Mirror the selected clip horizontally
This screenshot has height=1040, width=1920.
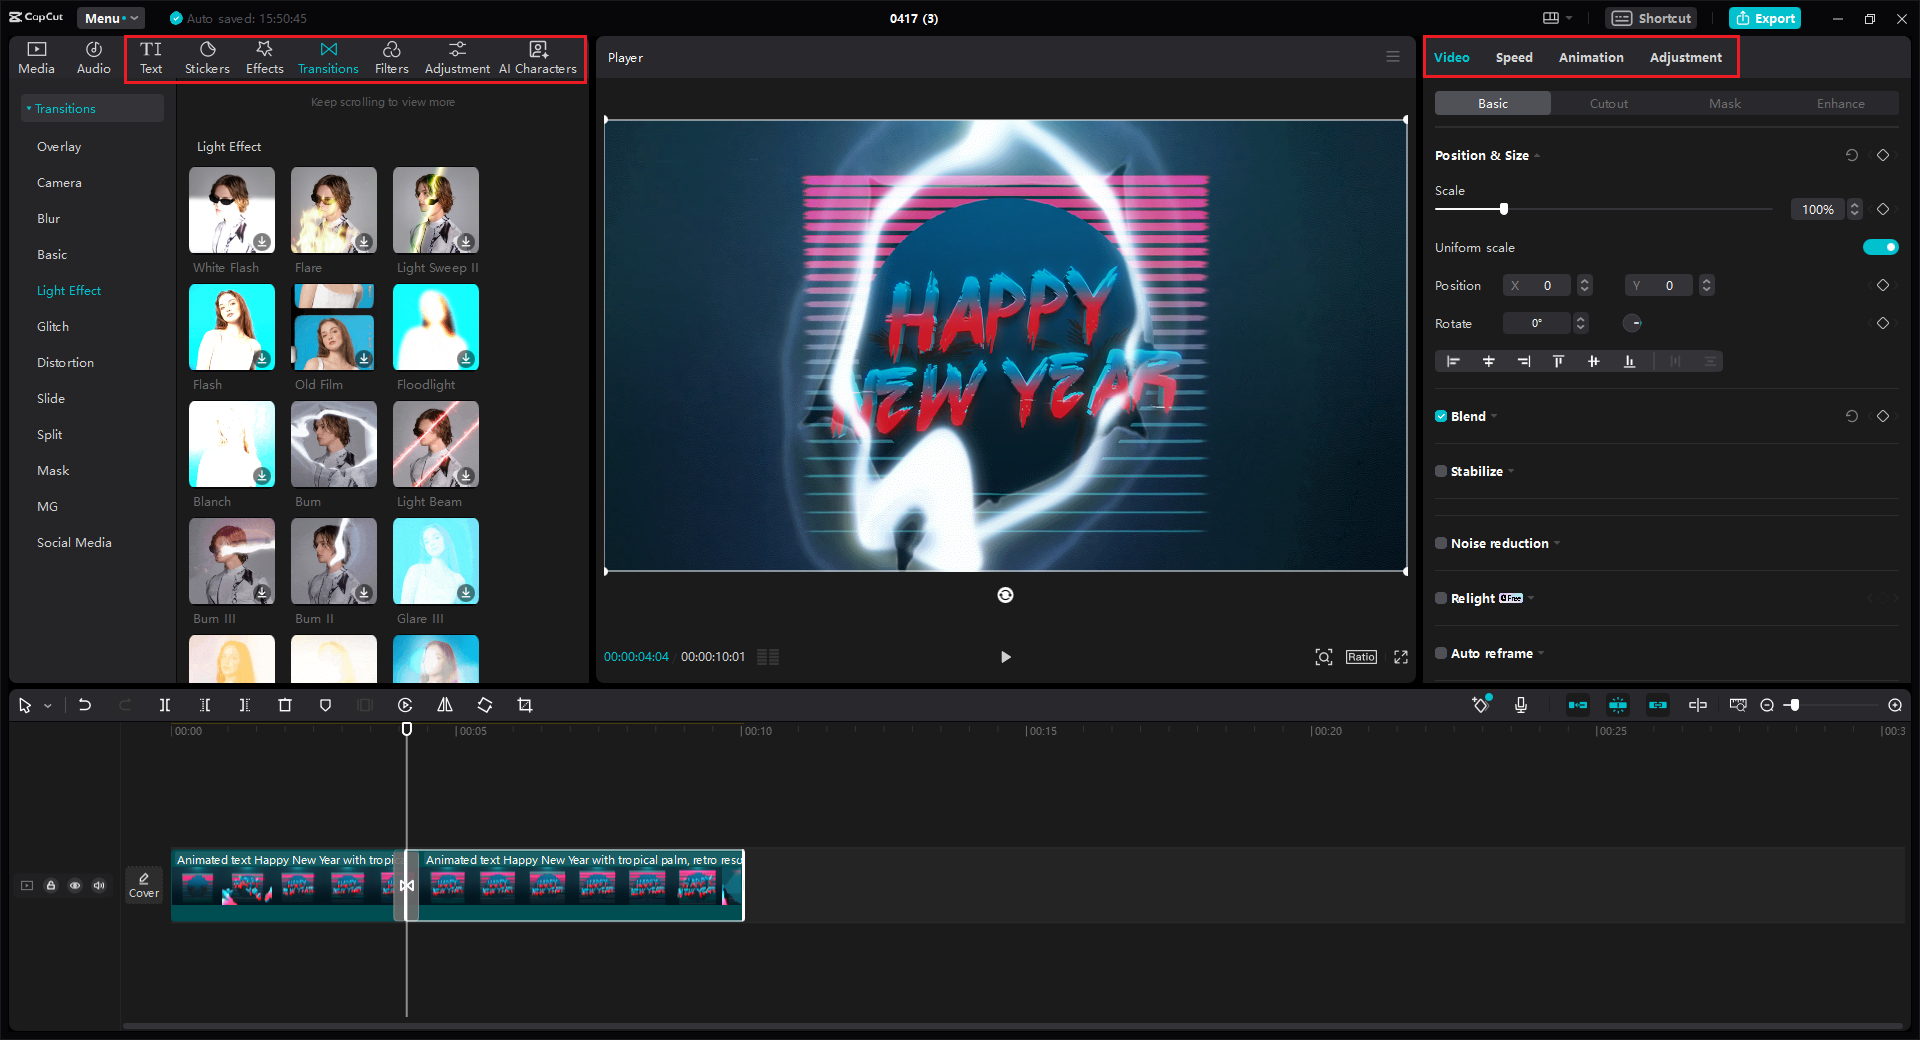(x=445, y=705)
